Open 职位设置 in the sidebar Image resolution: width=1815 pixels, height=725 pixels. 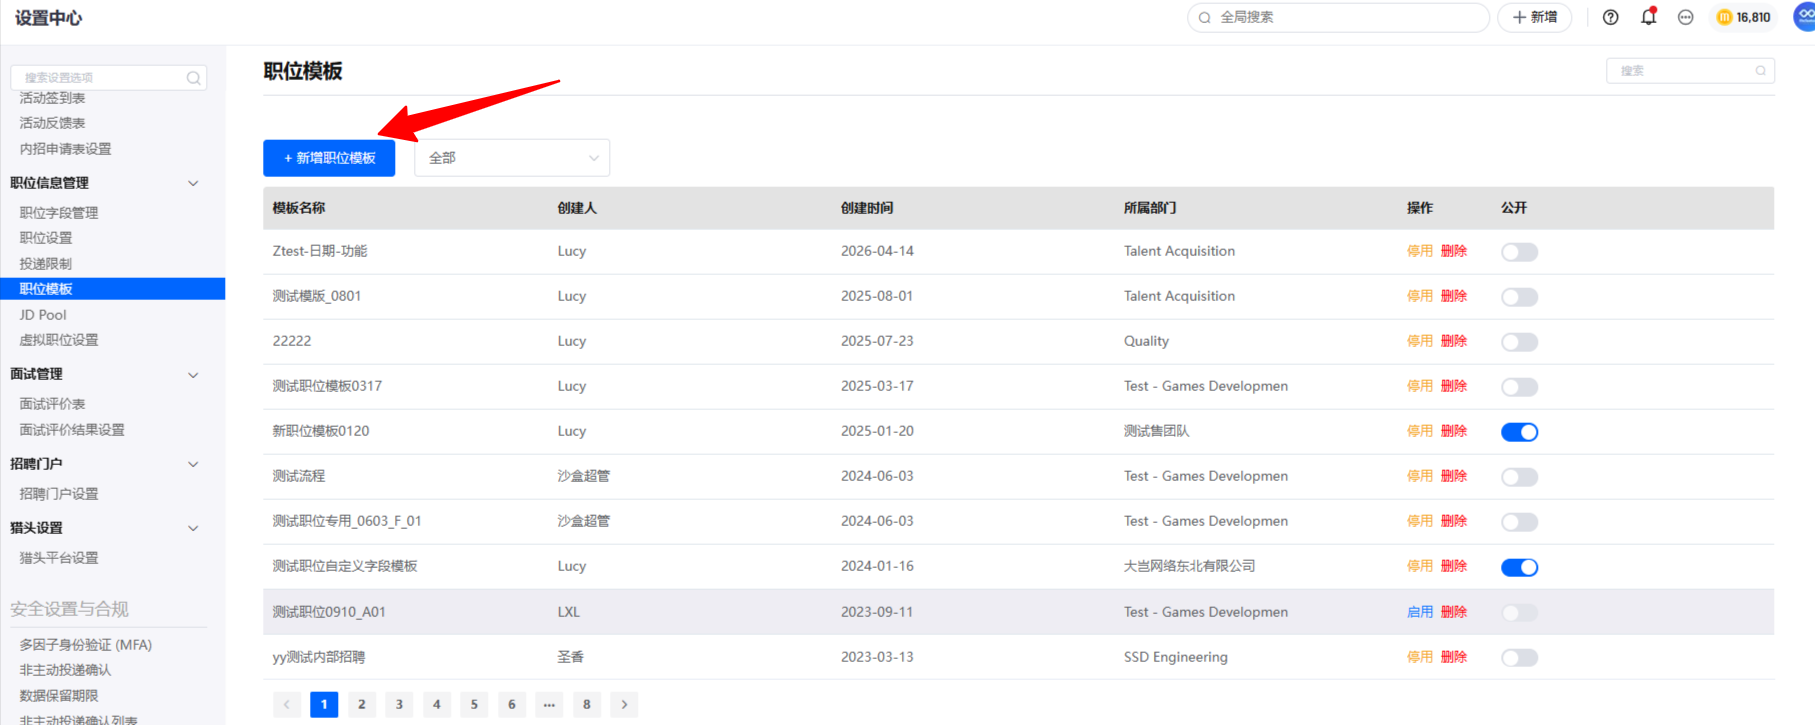[46, 238]
